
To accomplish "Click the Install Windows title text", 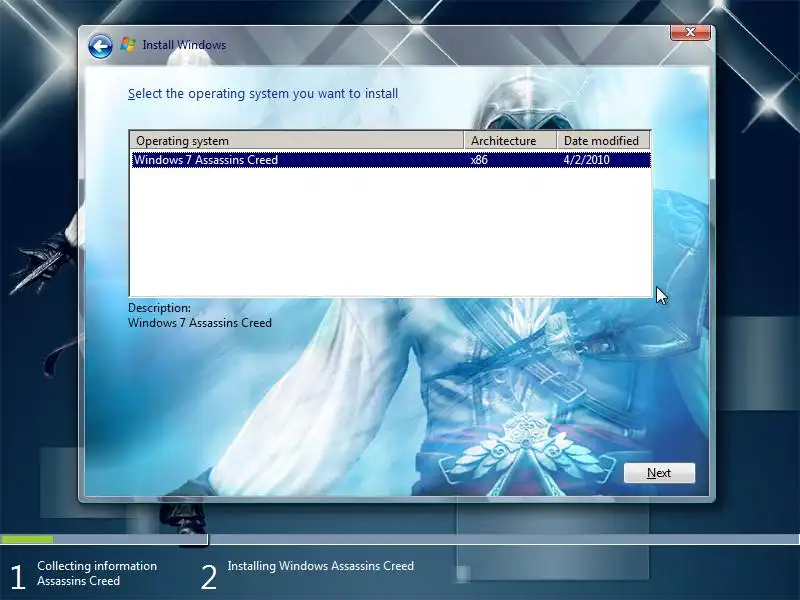I will click(x=184, y=45).
